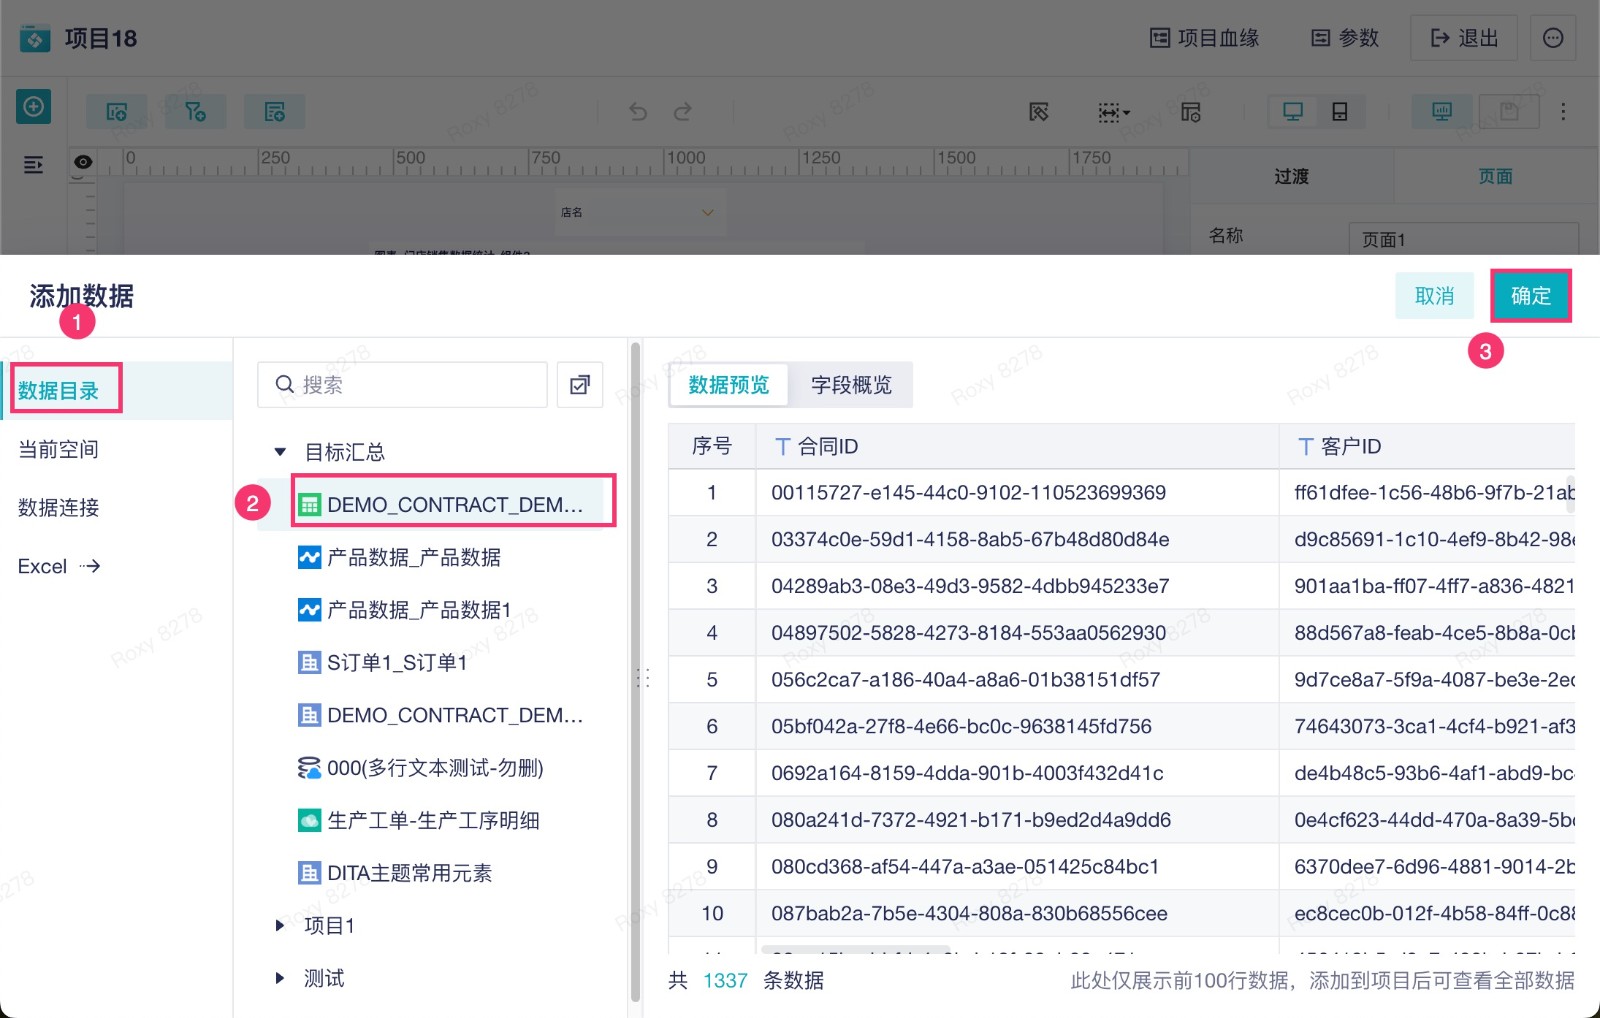Image resolution: width=1600 pixels, height=1018 pixels.
Task: Click the circular ellipsis button near 退出
Action: coord(1553,38)
